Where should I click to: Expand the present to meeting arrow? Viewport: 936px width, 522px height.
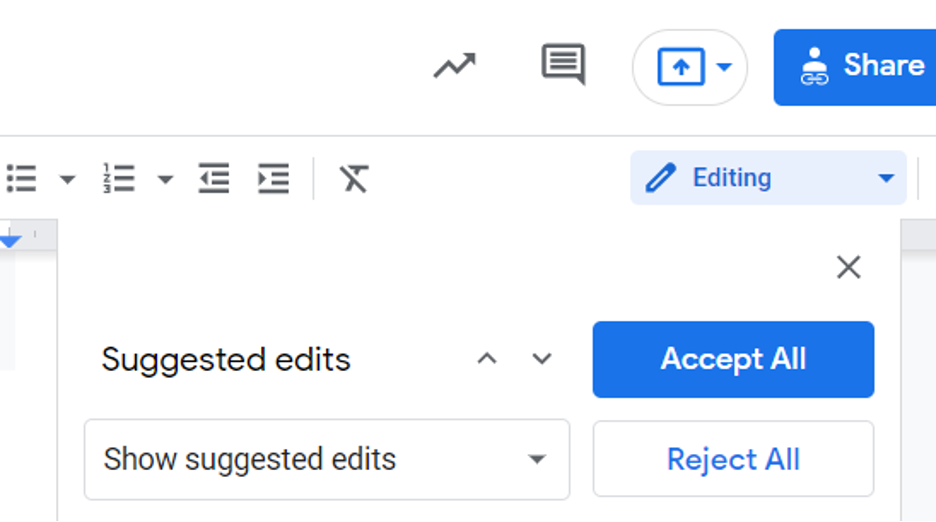724,67
